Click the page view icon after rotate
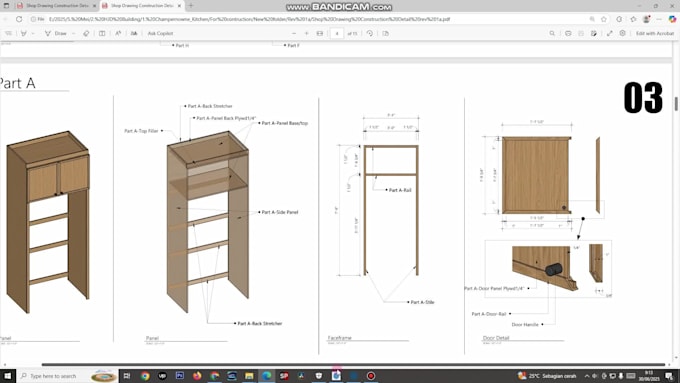Image resolution: width=680 pixels, height=383 pixels. (x=386, y=33)
